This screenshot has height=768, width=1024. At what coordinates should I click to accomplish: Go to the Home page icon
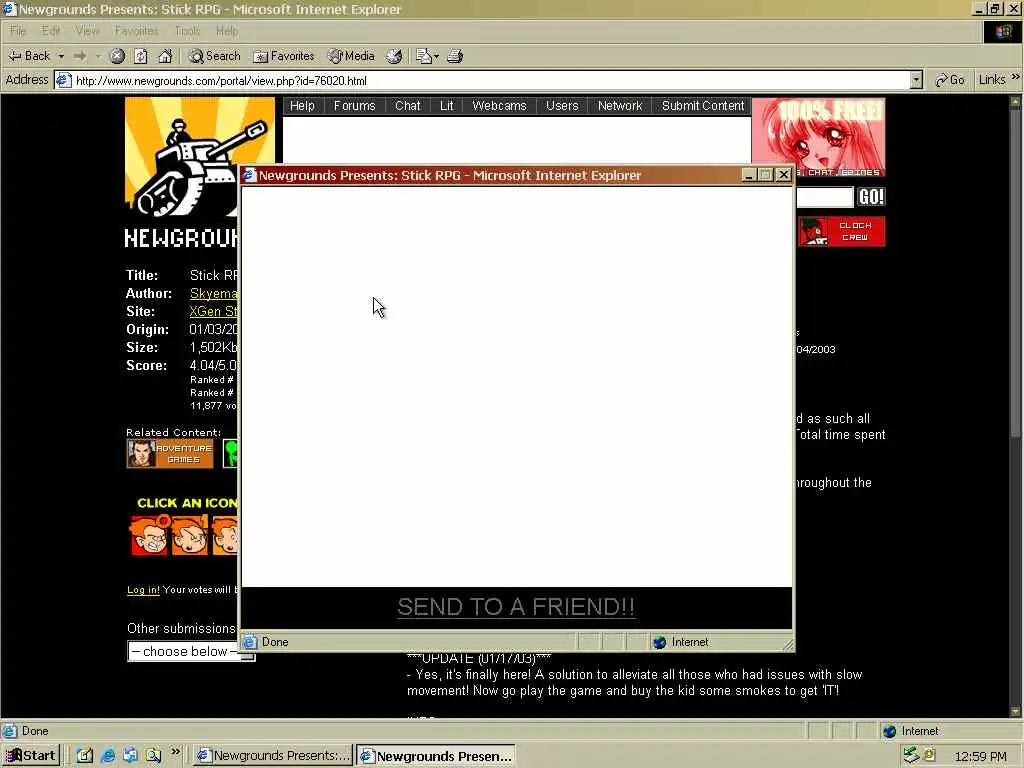click(x=165, y=56)
